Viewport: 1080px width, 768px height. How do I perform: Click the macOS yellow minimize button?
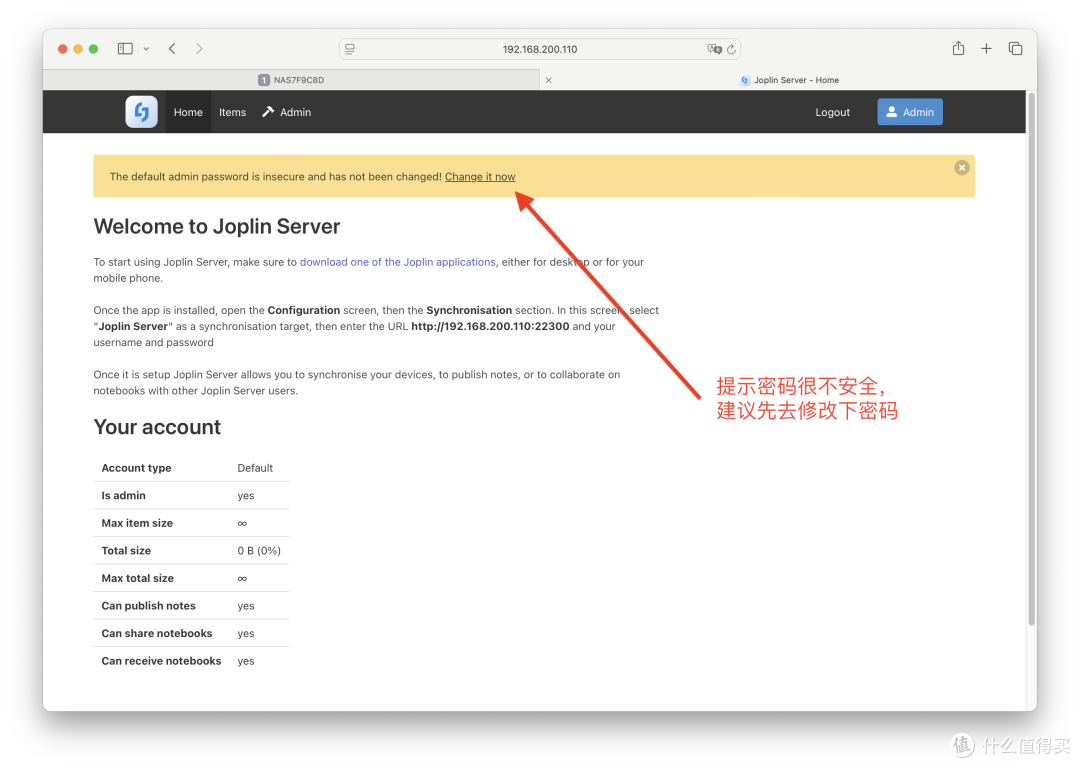78,49
